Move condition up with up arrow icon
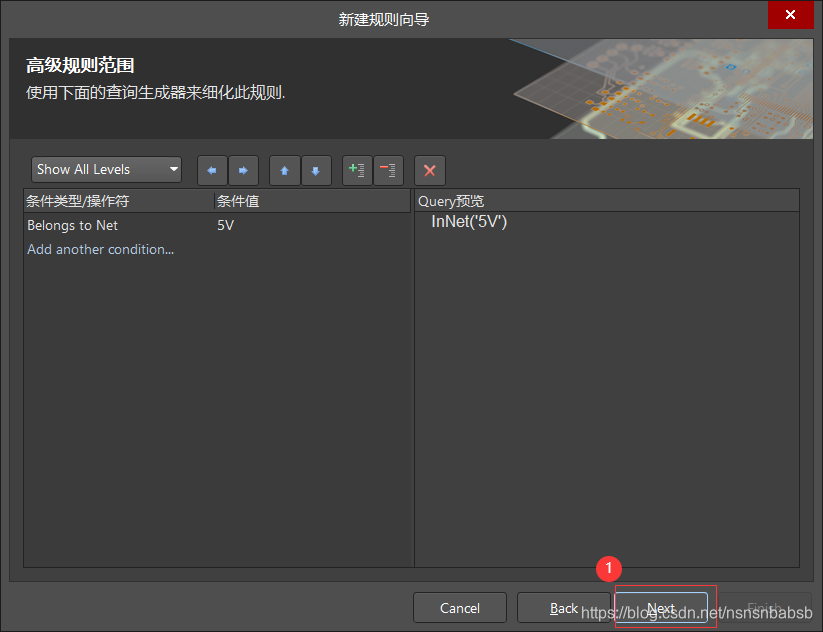Viewport: 823px width, 632px height. coord(284,170)
